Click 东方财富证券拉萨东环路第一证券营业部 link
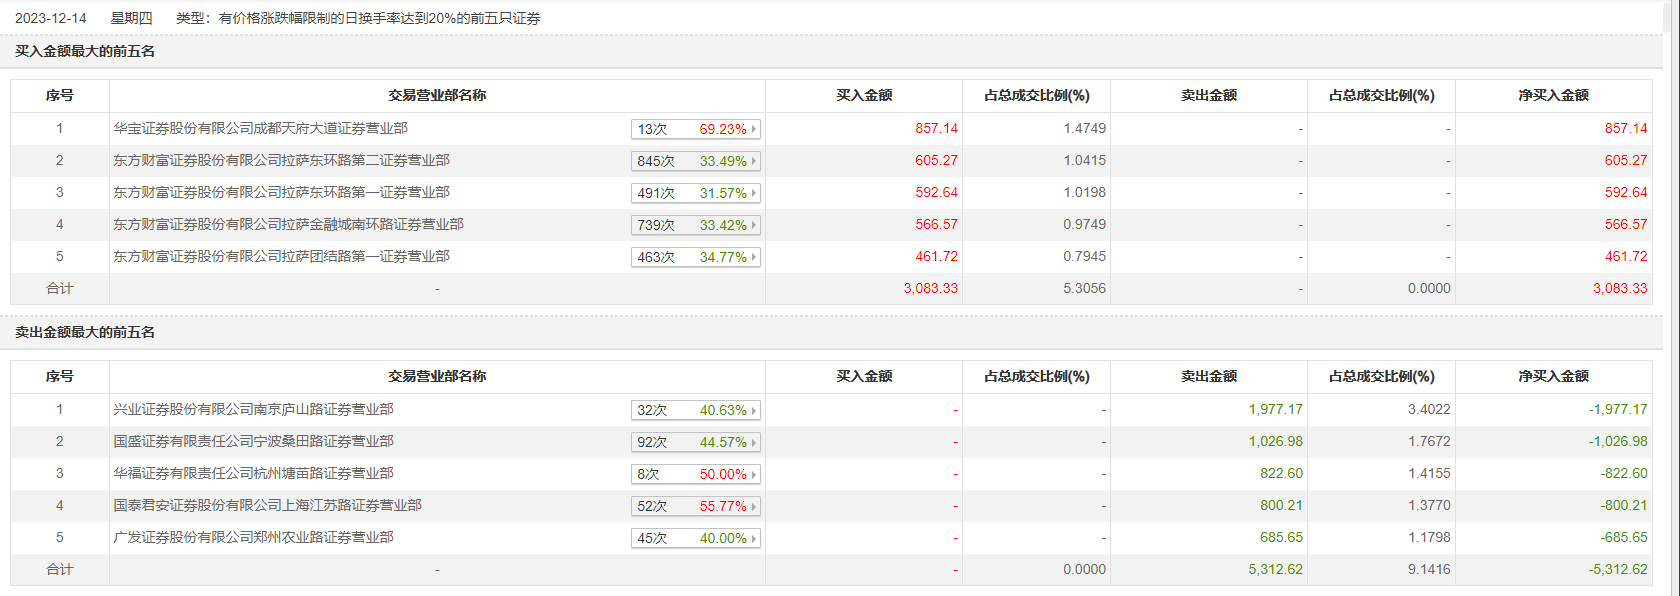The height and width of the screenshot is (596, 1680). pos(281,192)
